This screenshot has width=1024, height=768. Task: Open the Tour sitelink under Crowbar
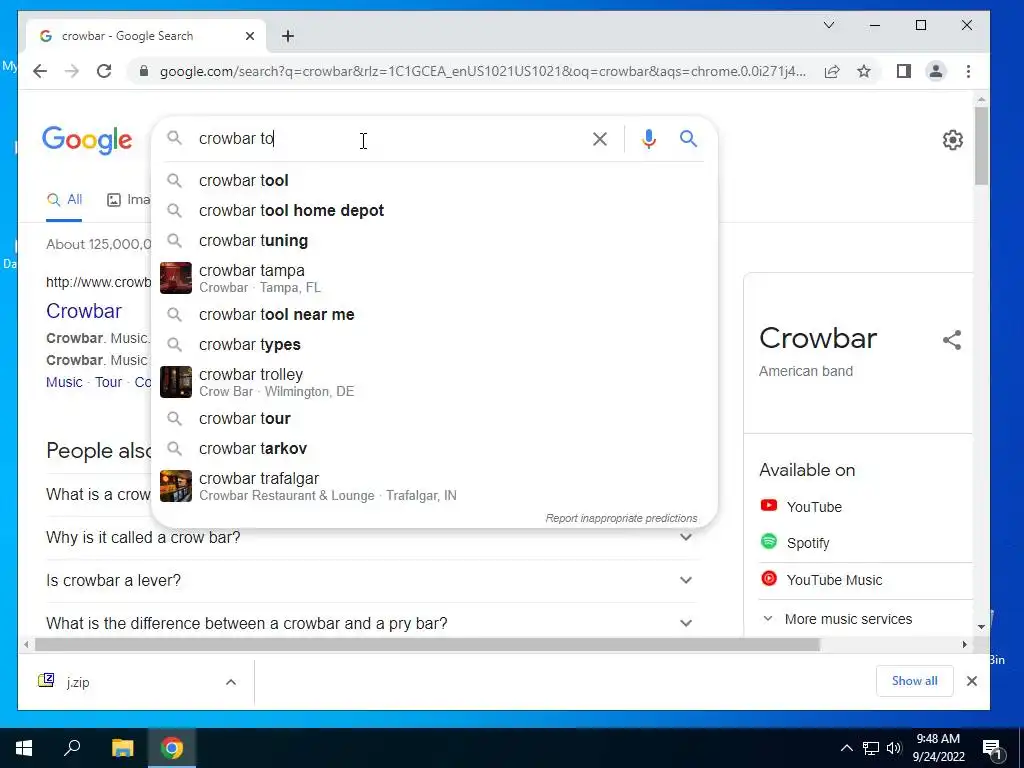108,382
